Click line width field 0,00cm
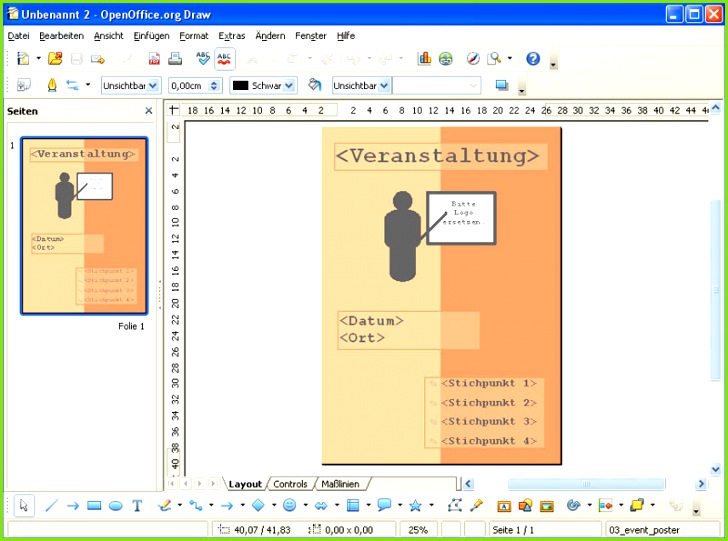 point(188,85)
